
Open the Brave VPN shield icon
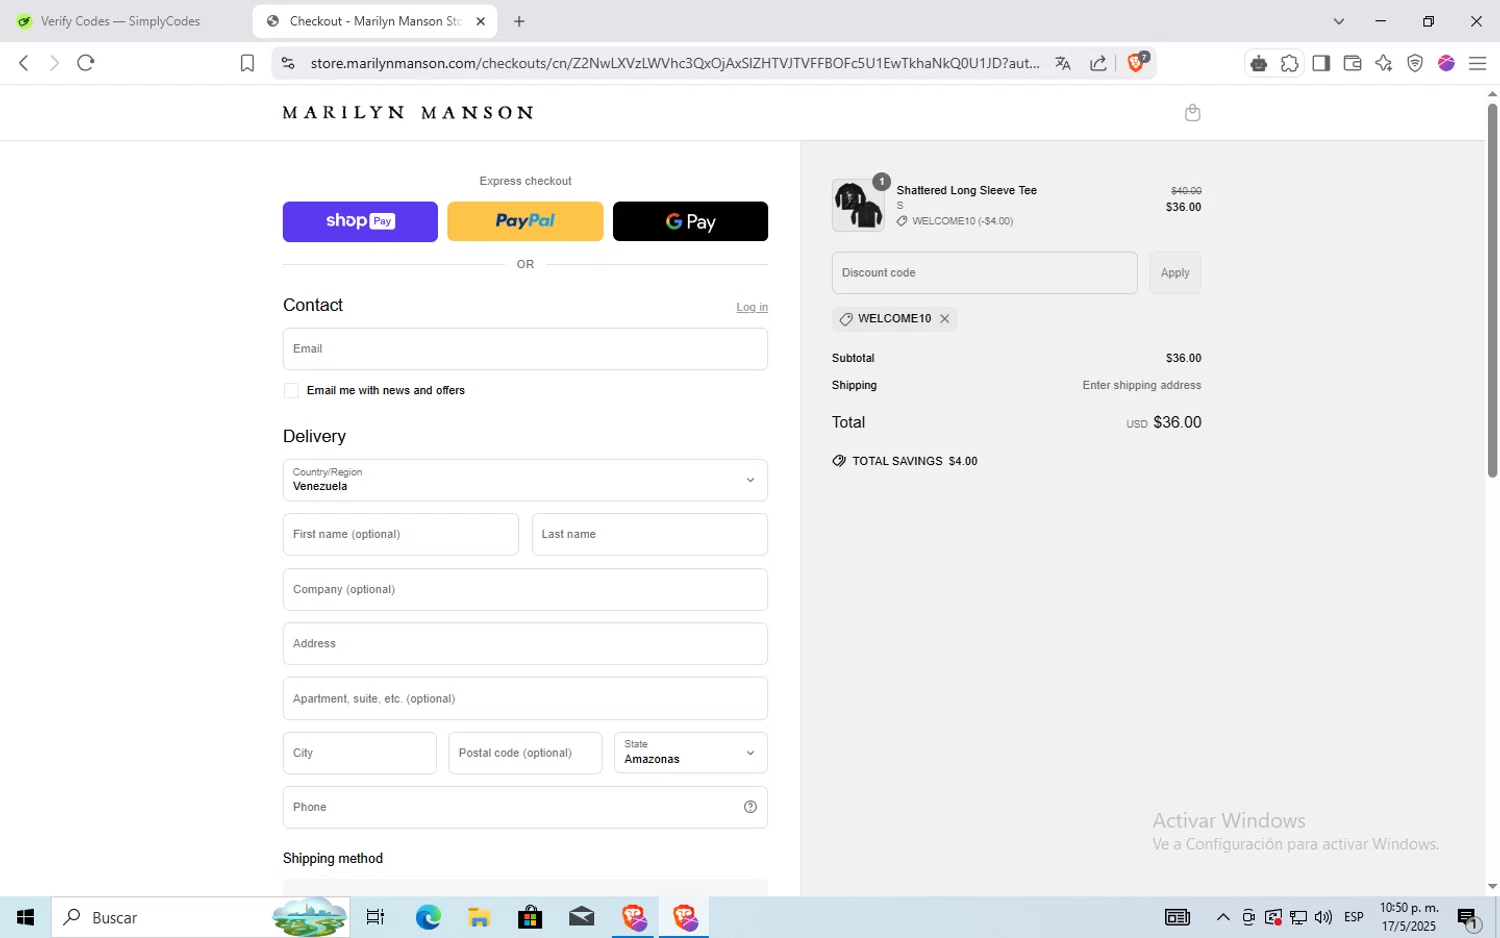coord(1415,63)
